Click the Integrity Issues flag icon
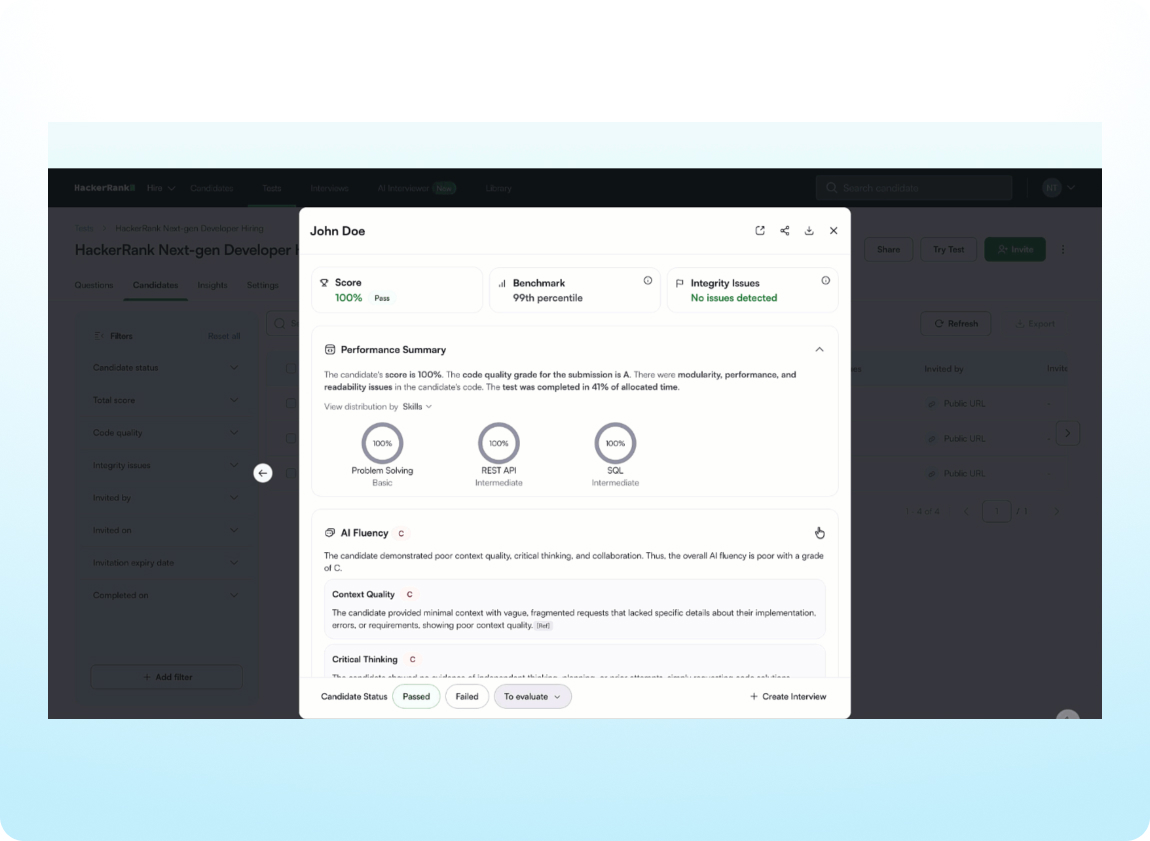 point(680,283)
